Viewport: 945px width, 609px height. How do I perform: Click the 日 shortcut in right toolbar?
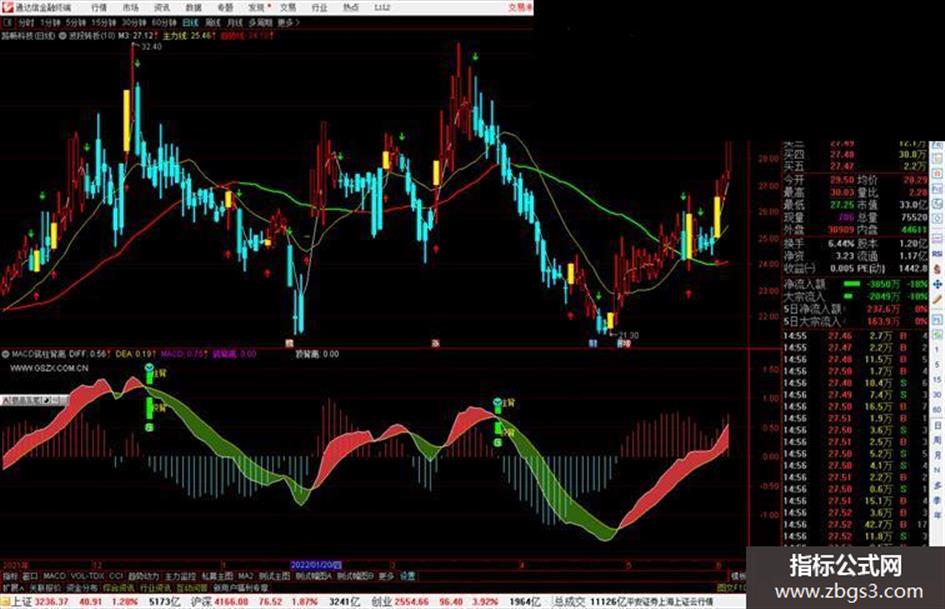[x=937, y=426]
